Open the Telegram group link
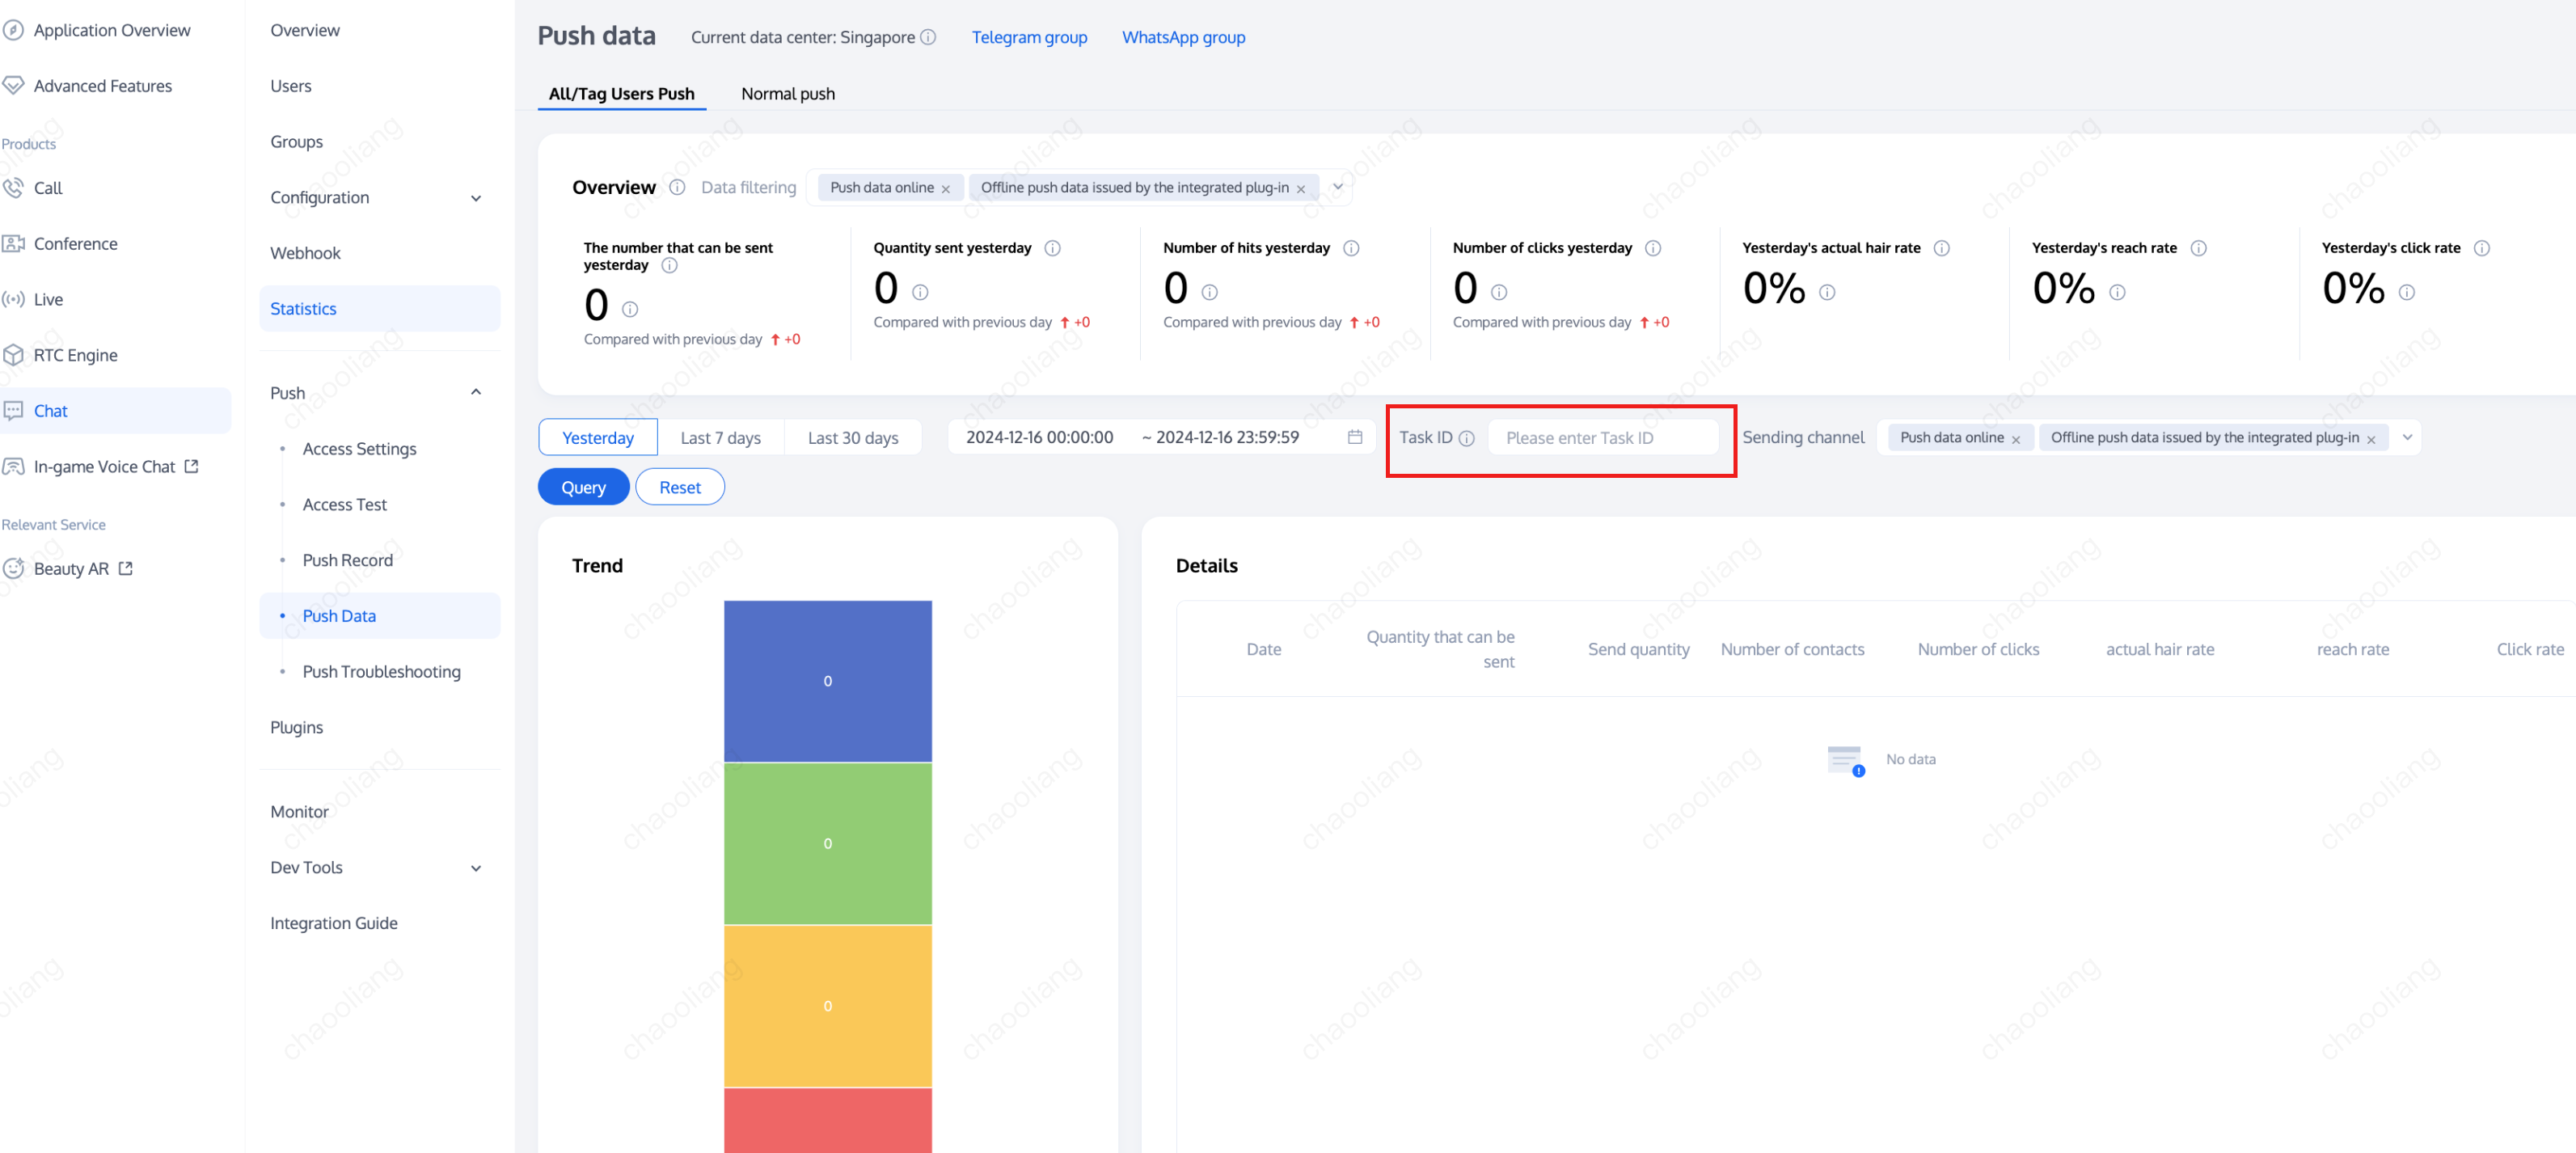2576x1153 pixels. pyautogui.click(x=1028, y=37)
